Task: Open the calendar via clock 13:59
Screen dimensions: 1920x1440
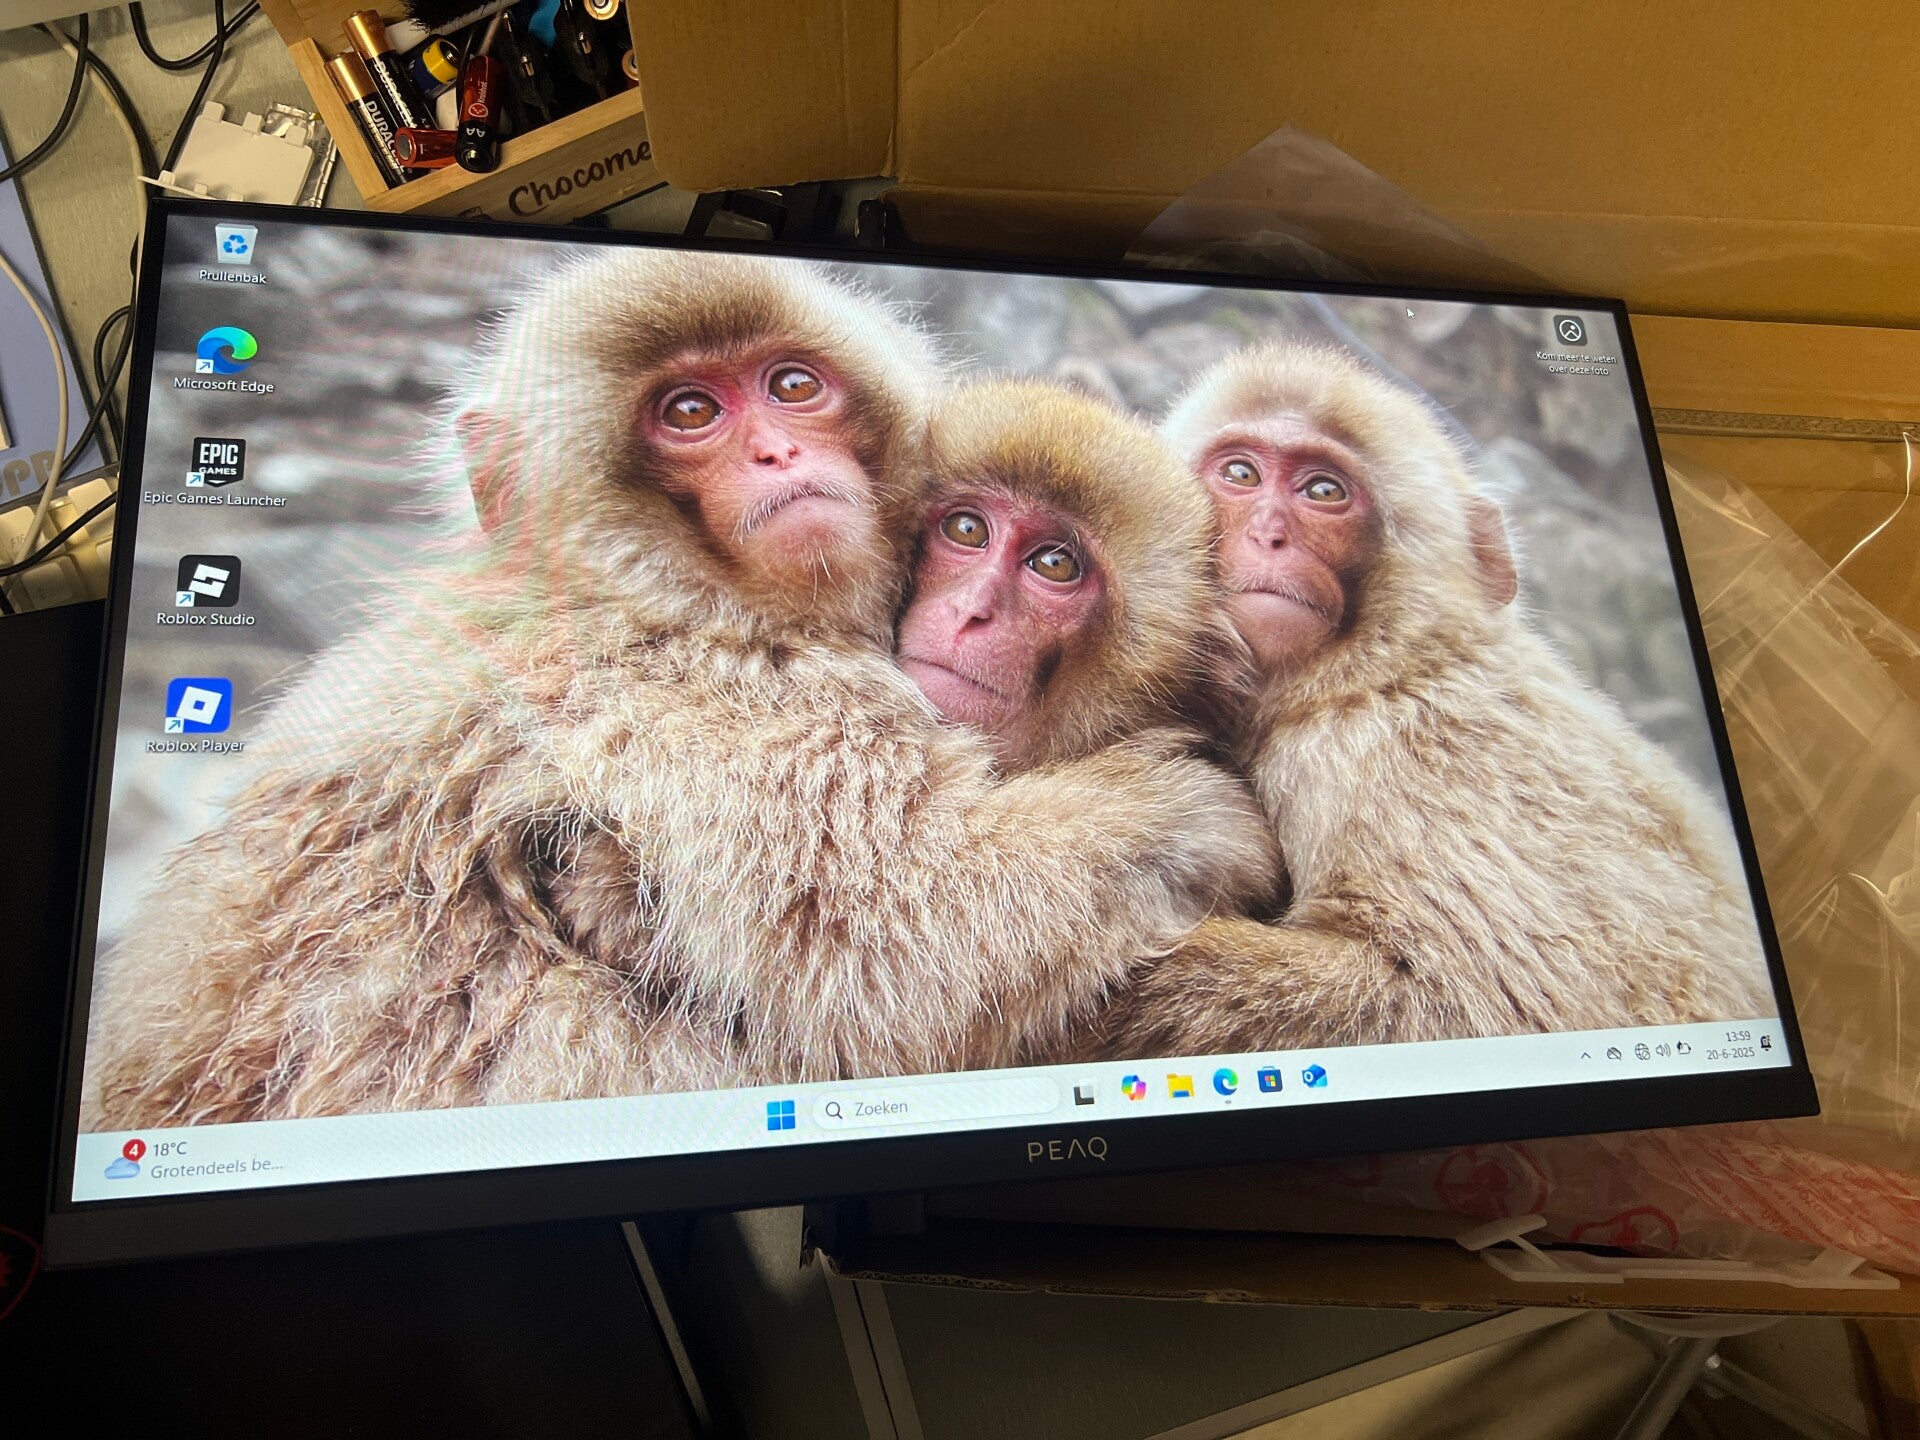Action: coord(1732,1045)
